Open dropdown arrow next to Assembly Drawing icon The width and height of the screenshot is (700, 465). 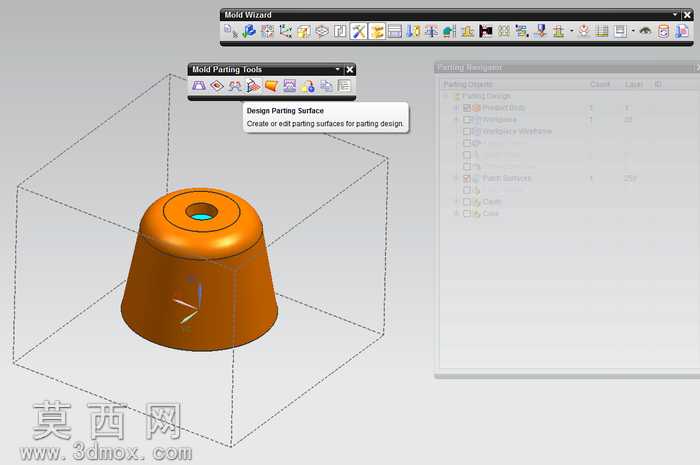pyautogui.click(x=633, y=31)
